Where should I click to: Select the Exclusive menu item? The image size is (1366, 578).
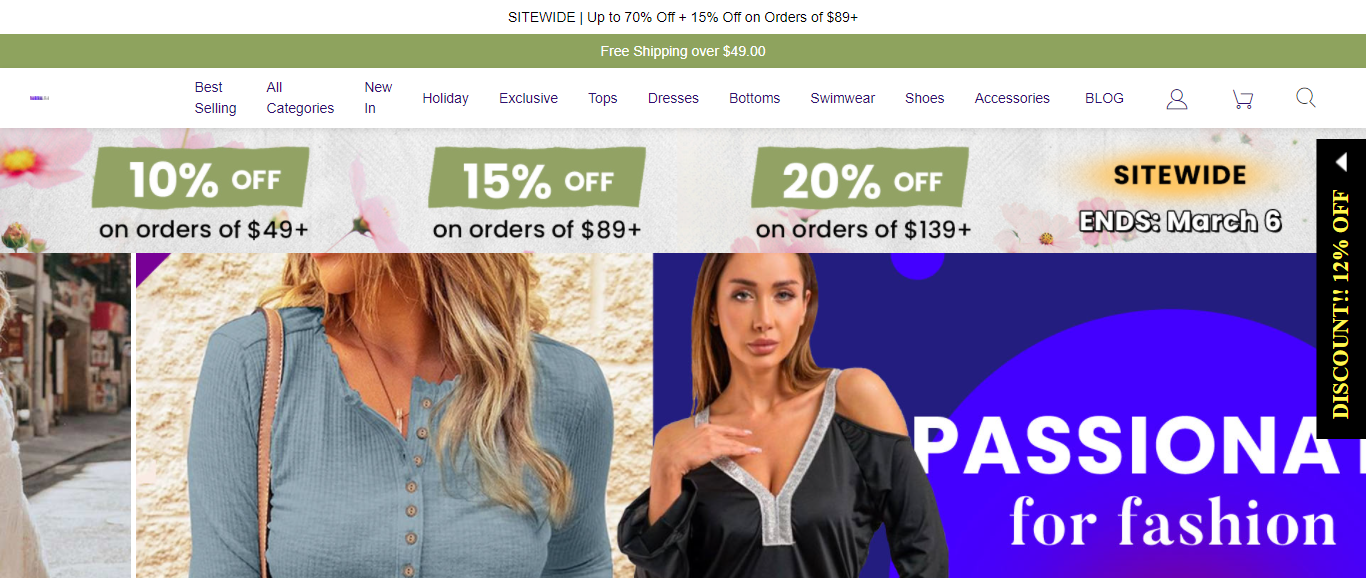(x=528, y=98)
